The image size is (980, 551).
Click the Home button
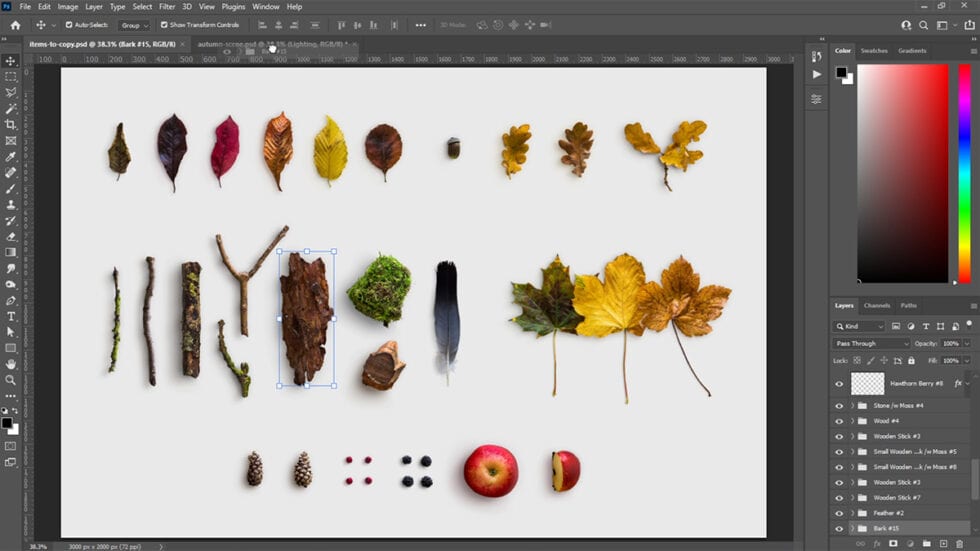point(16,25)
